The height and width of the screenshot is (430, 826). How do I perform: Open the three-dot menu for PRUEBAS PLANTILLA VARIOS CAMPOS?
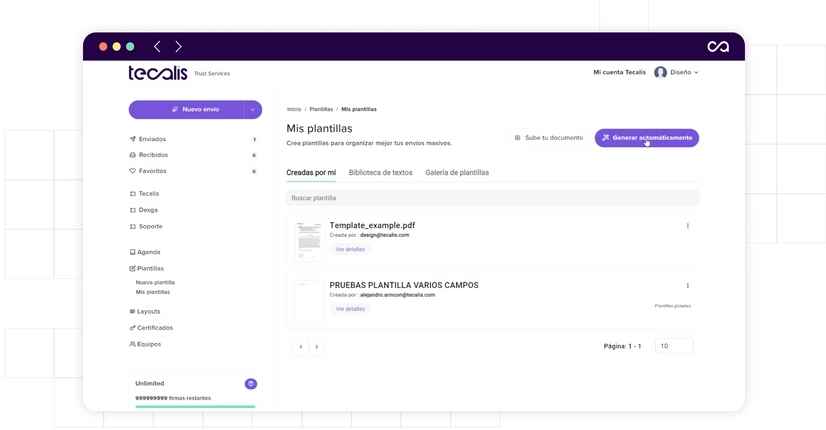[687, 286]
